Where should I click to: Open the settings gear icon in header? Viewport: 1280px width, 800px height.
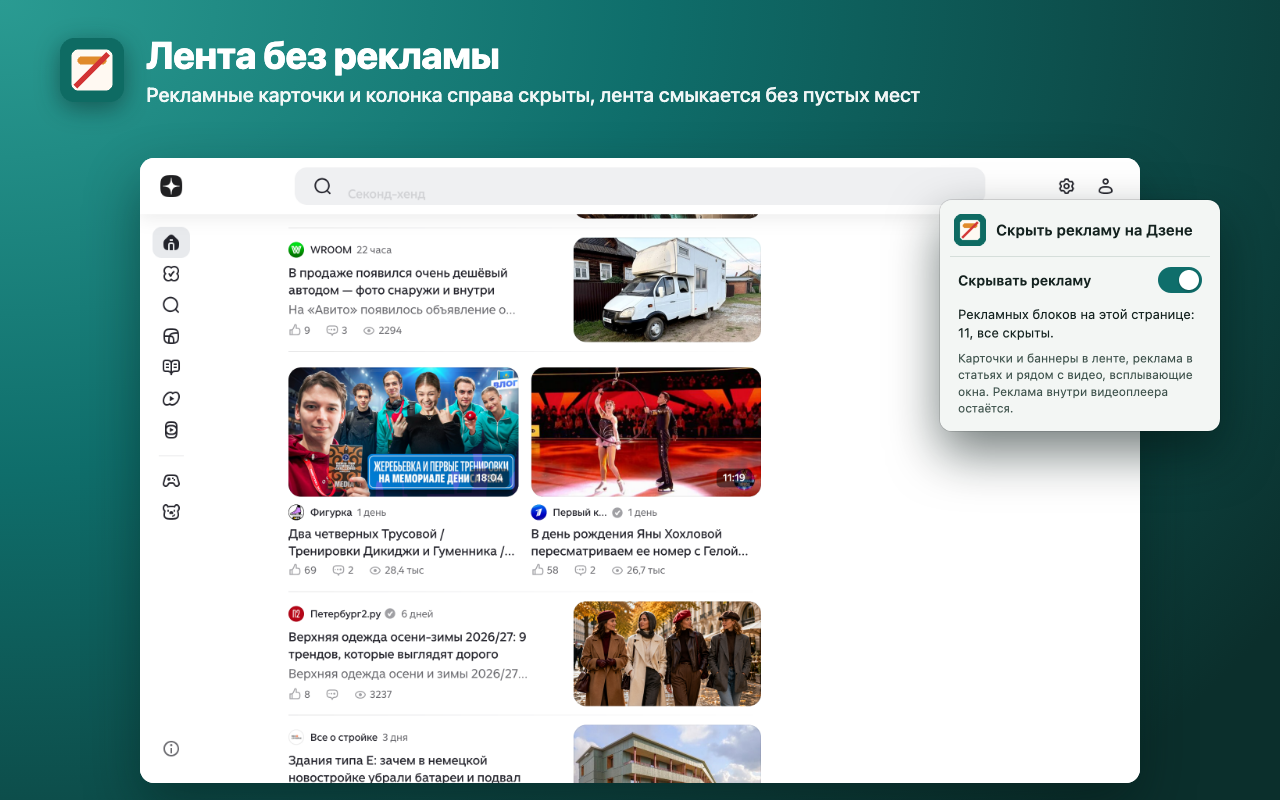pos(1066,186)
